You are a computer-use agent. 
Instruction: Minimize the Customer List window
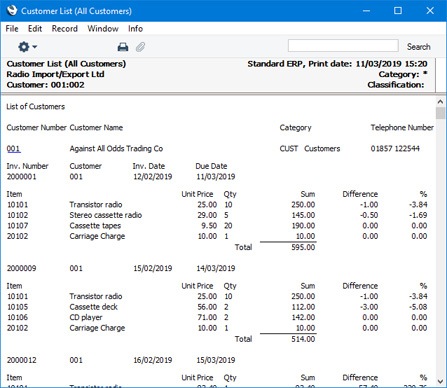(366, 11)
